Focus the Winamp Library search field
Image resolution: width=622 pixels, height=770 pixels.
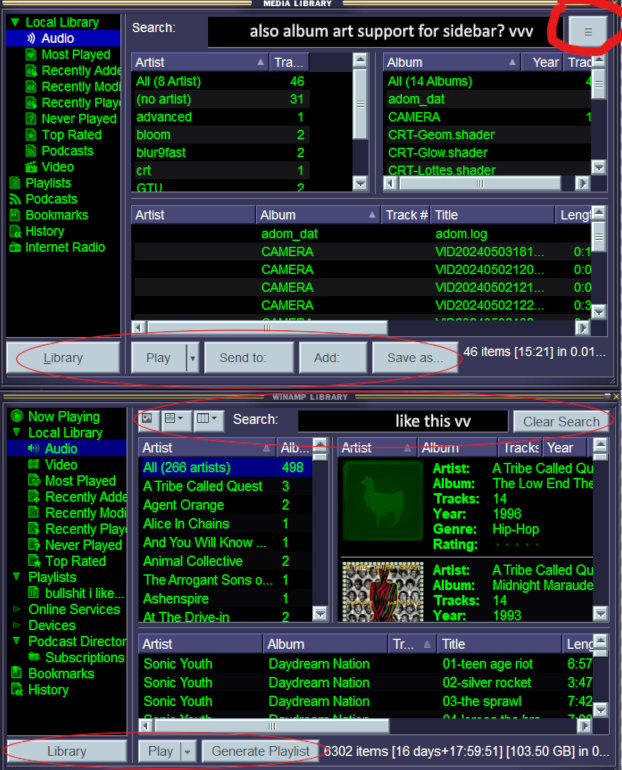pos(403,421)
